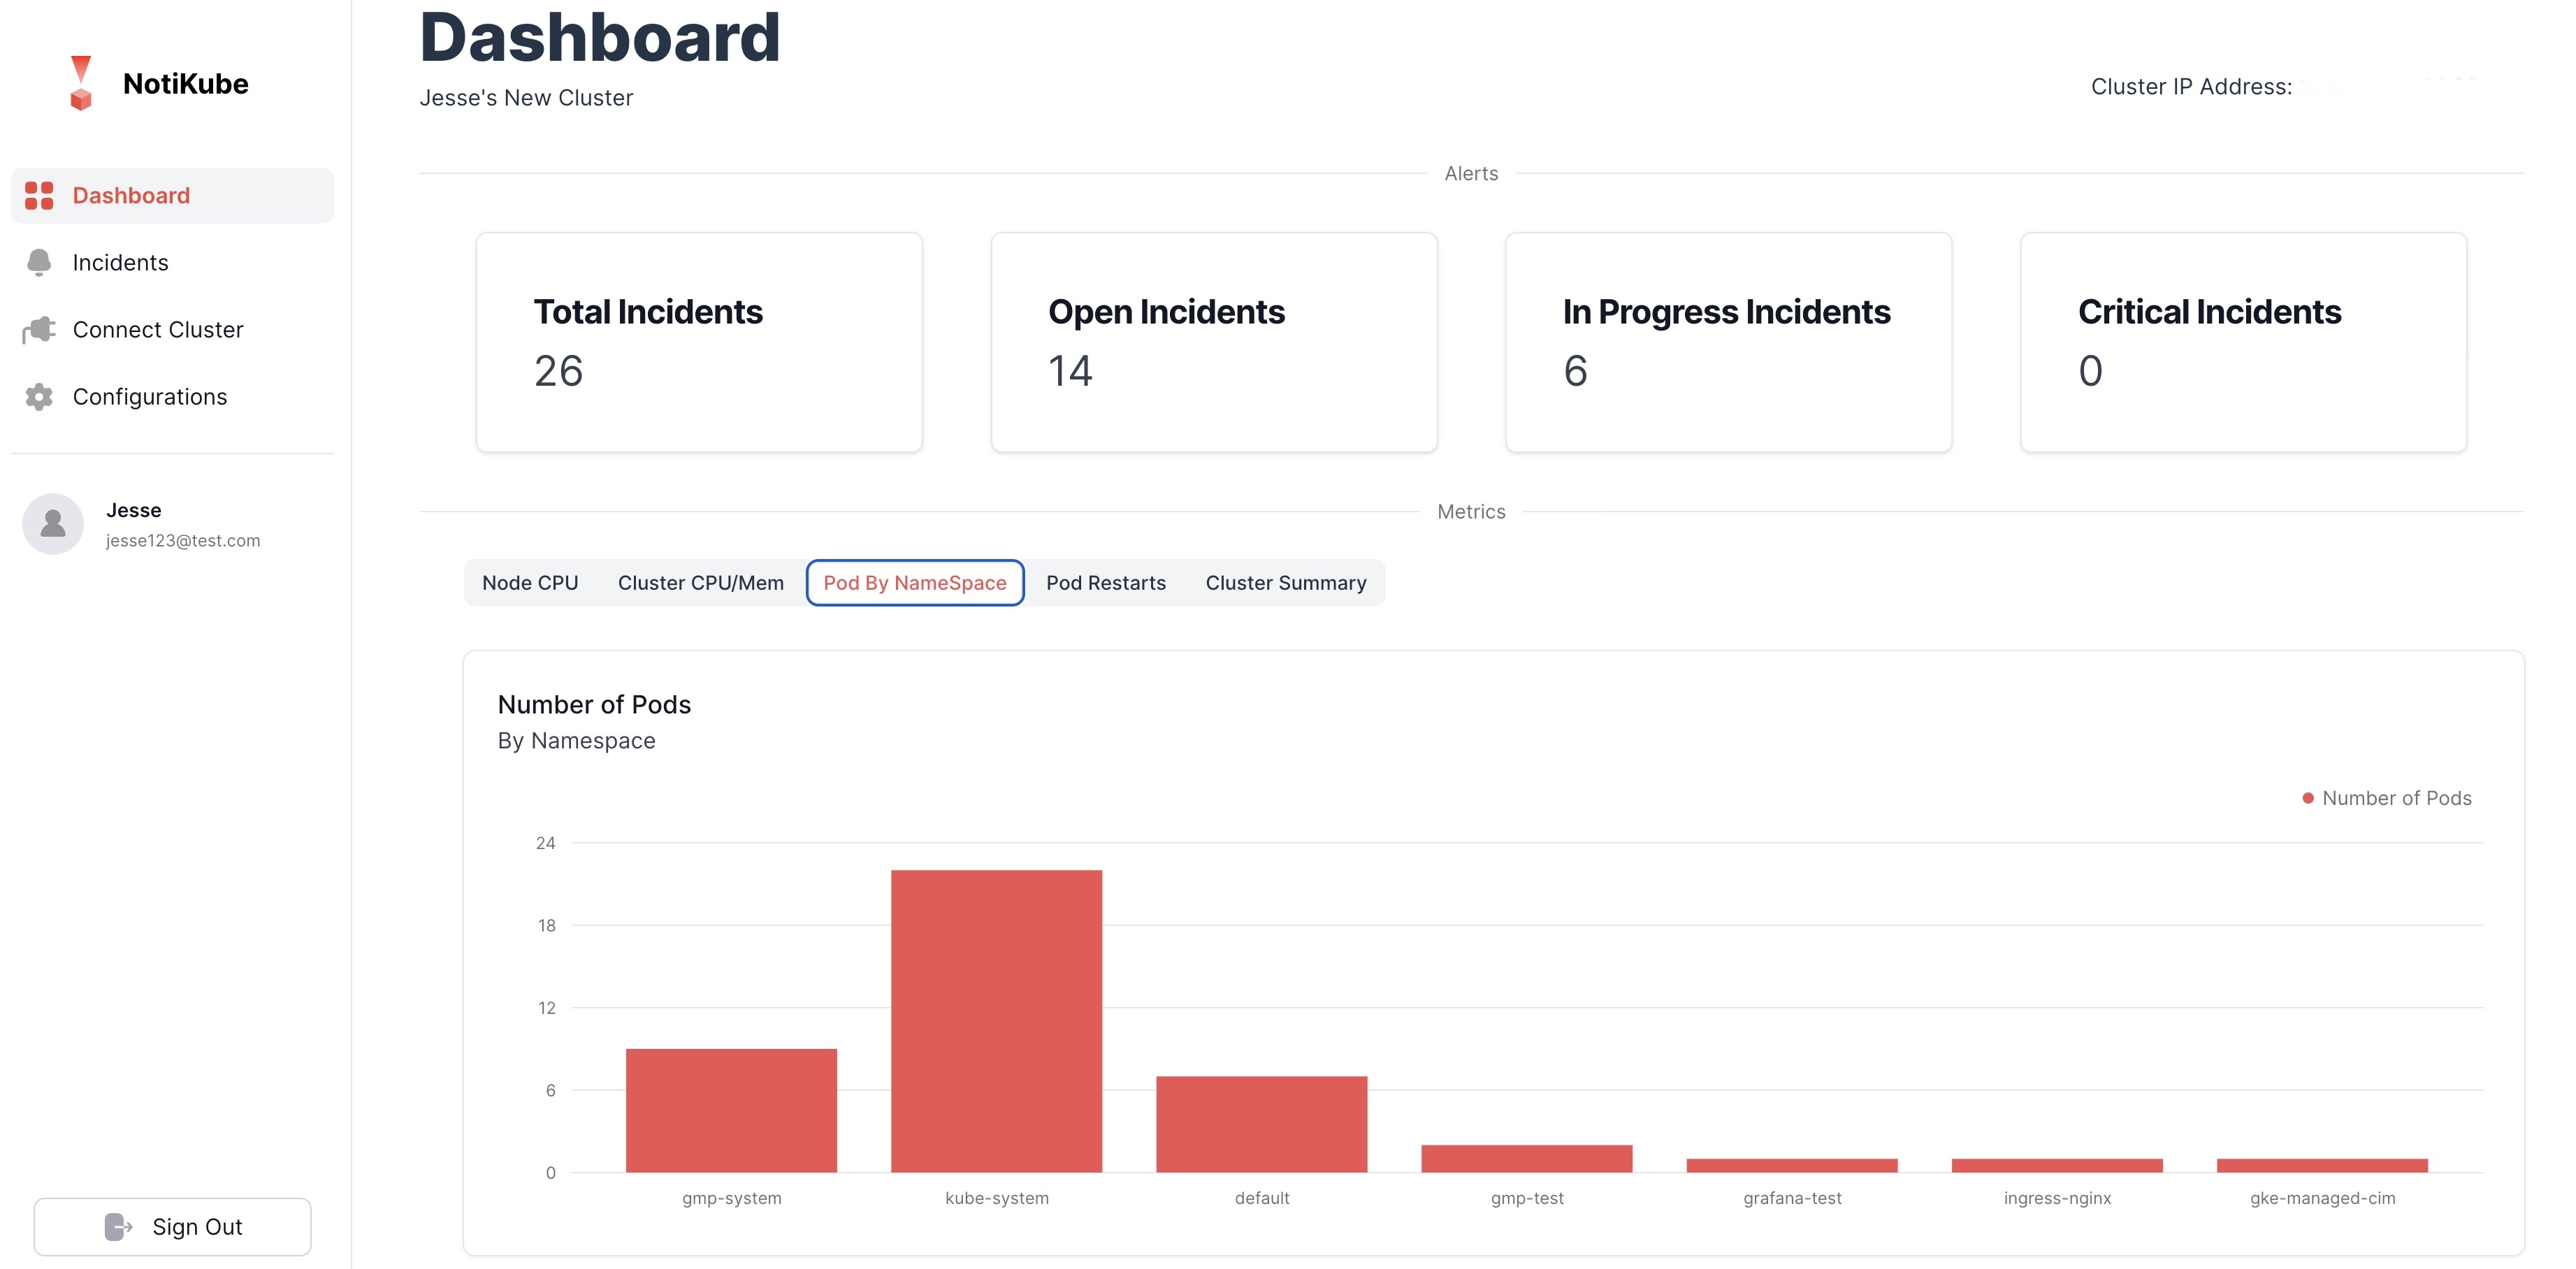
Task: Click the gmp-system axis label
Action: click(x=731, y=1198)
